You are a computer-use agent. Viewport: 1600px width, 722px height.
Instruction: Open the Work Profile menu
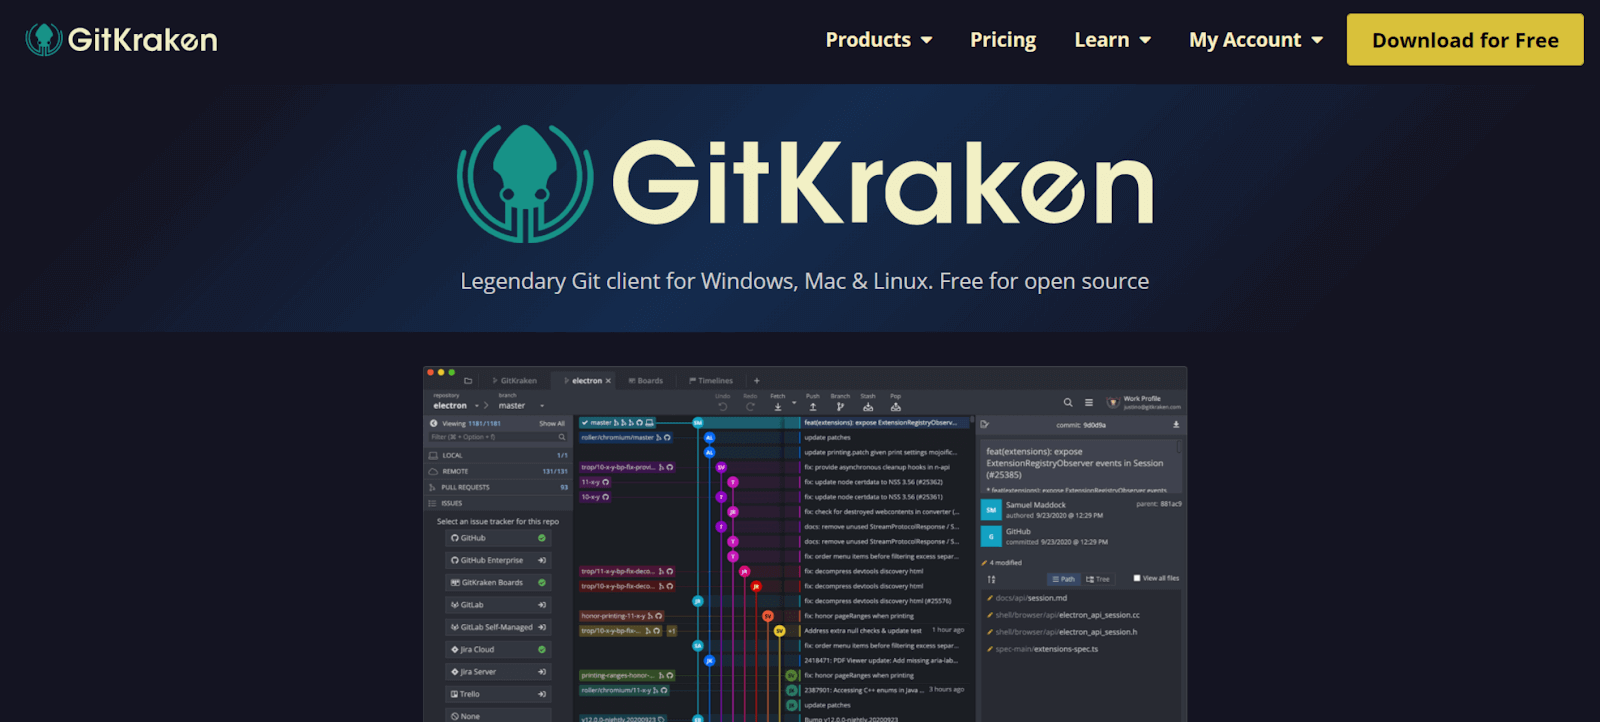1144,403
